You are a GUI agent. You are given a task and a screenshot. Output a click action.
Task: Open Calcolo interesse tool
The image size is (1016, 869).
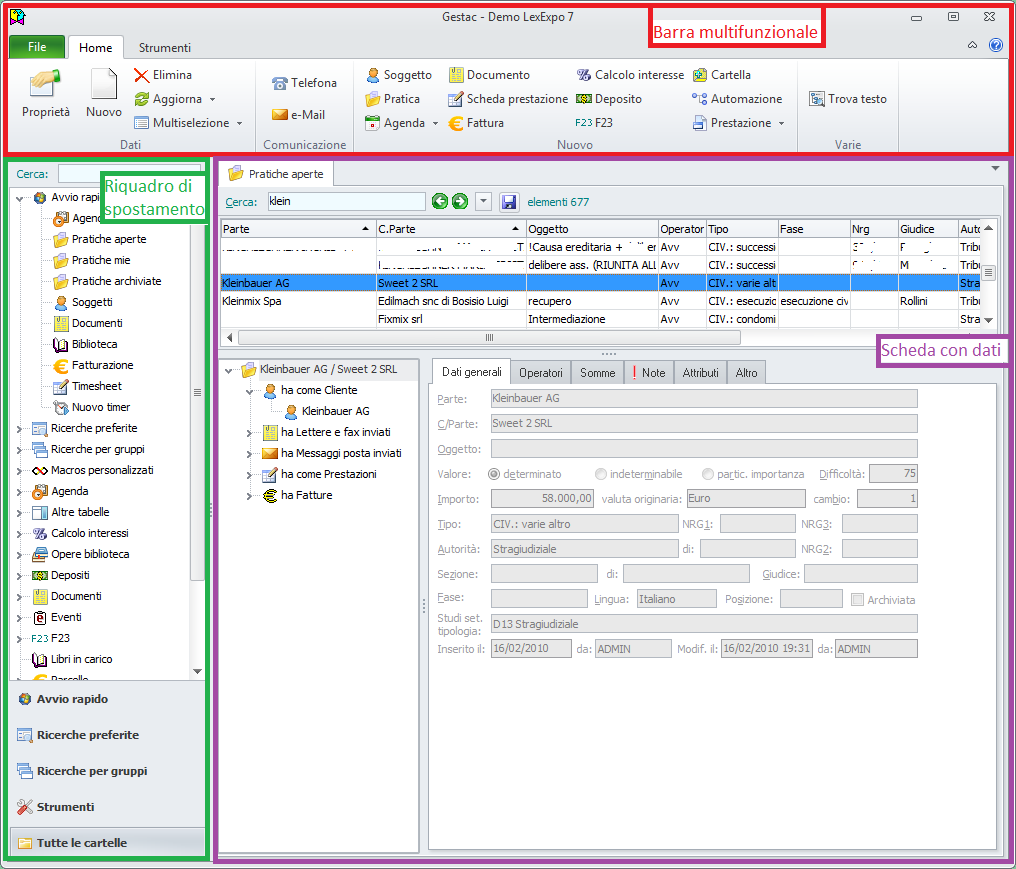pos(630,75)
